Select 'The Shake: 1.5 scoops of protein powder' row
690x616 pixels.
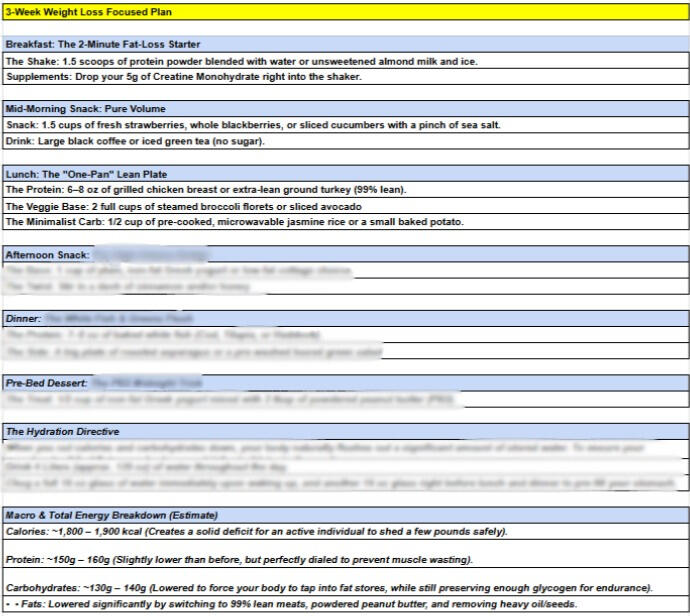pos(345,61)
